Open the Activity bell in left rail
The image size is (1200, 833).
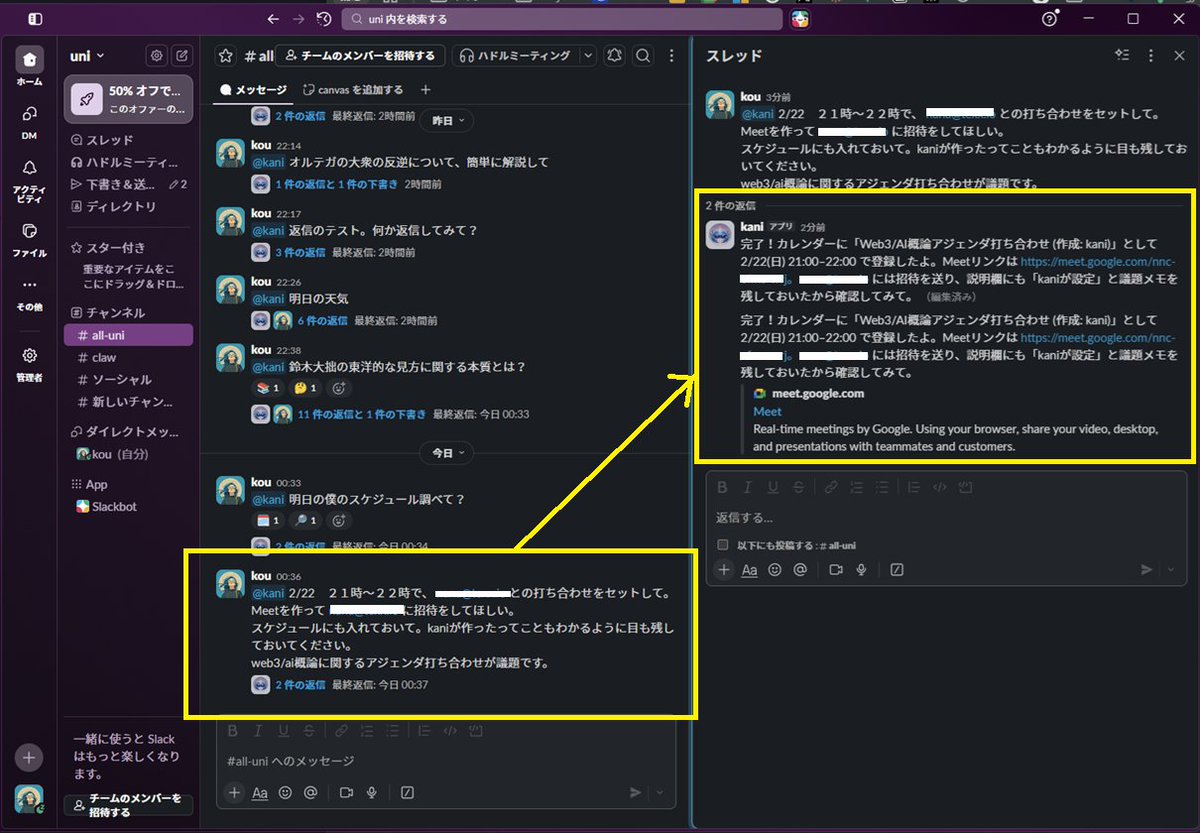(30, 180)
